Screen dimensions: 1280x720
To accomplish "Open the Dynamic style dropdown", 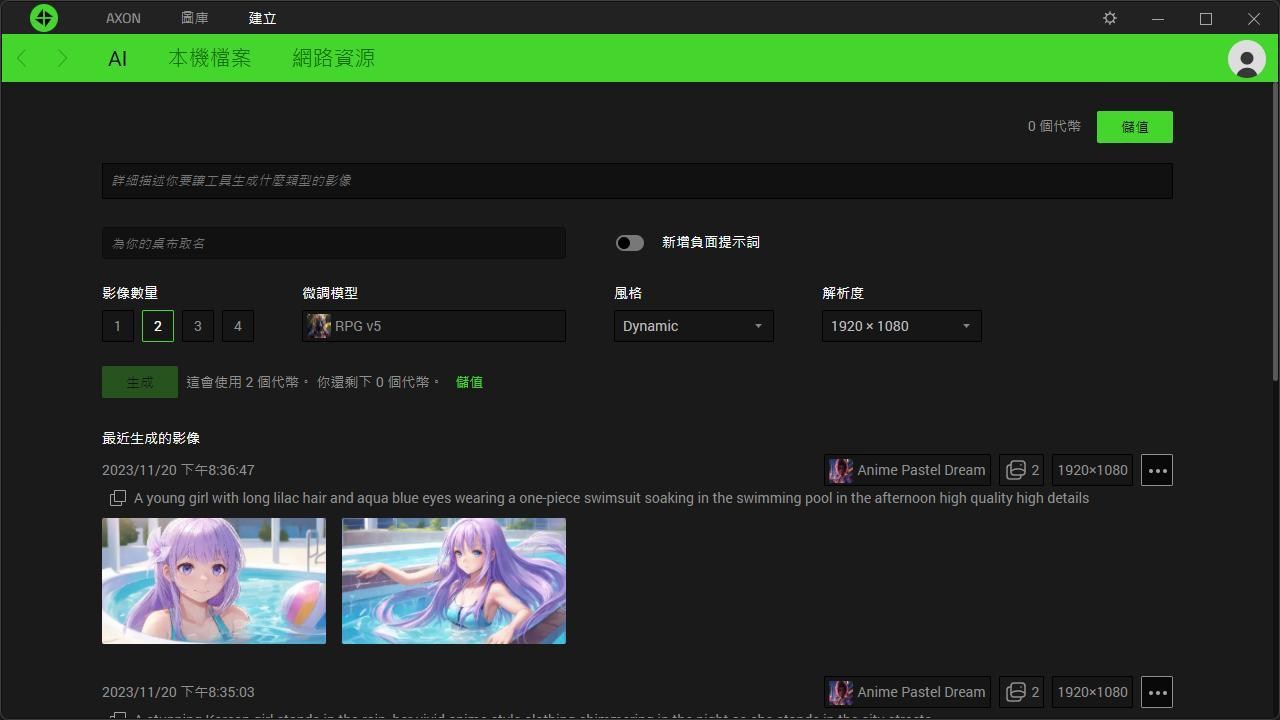I will pyautogui.click(x=693, y=325).
